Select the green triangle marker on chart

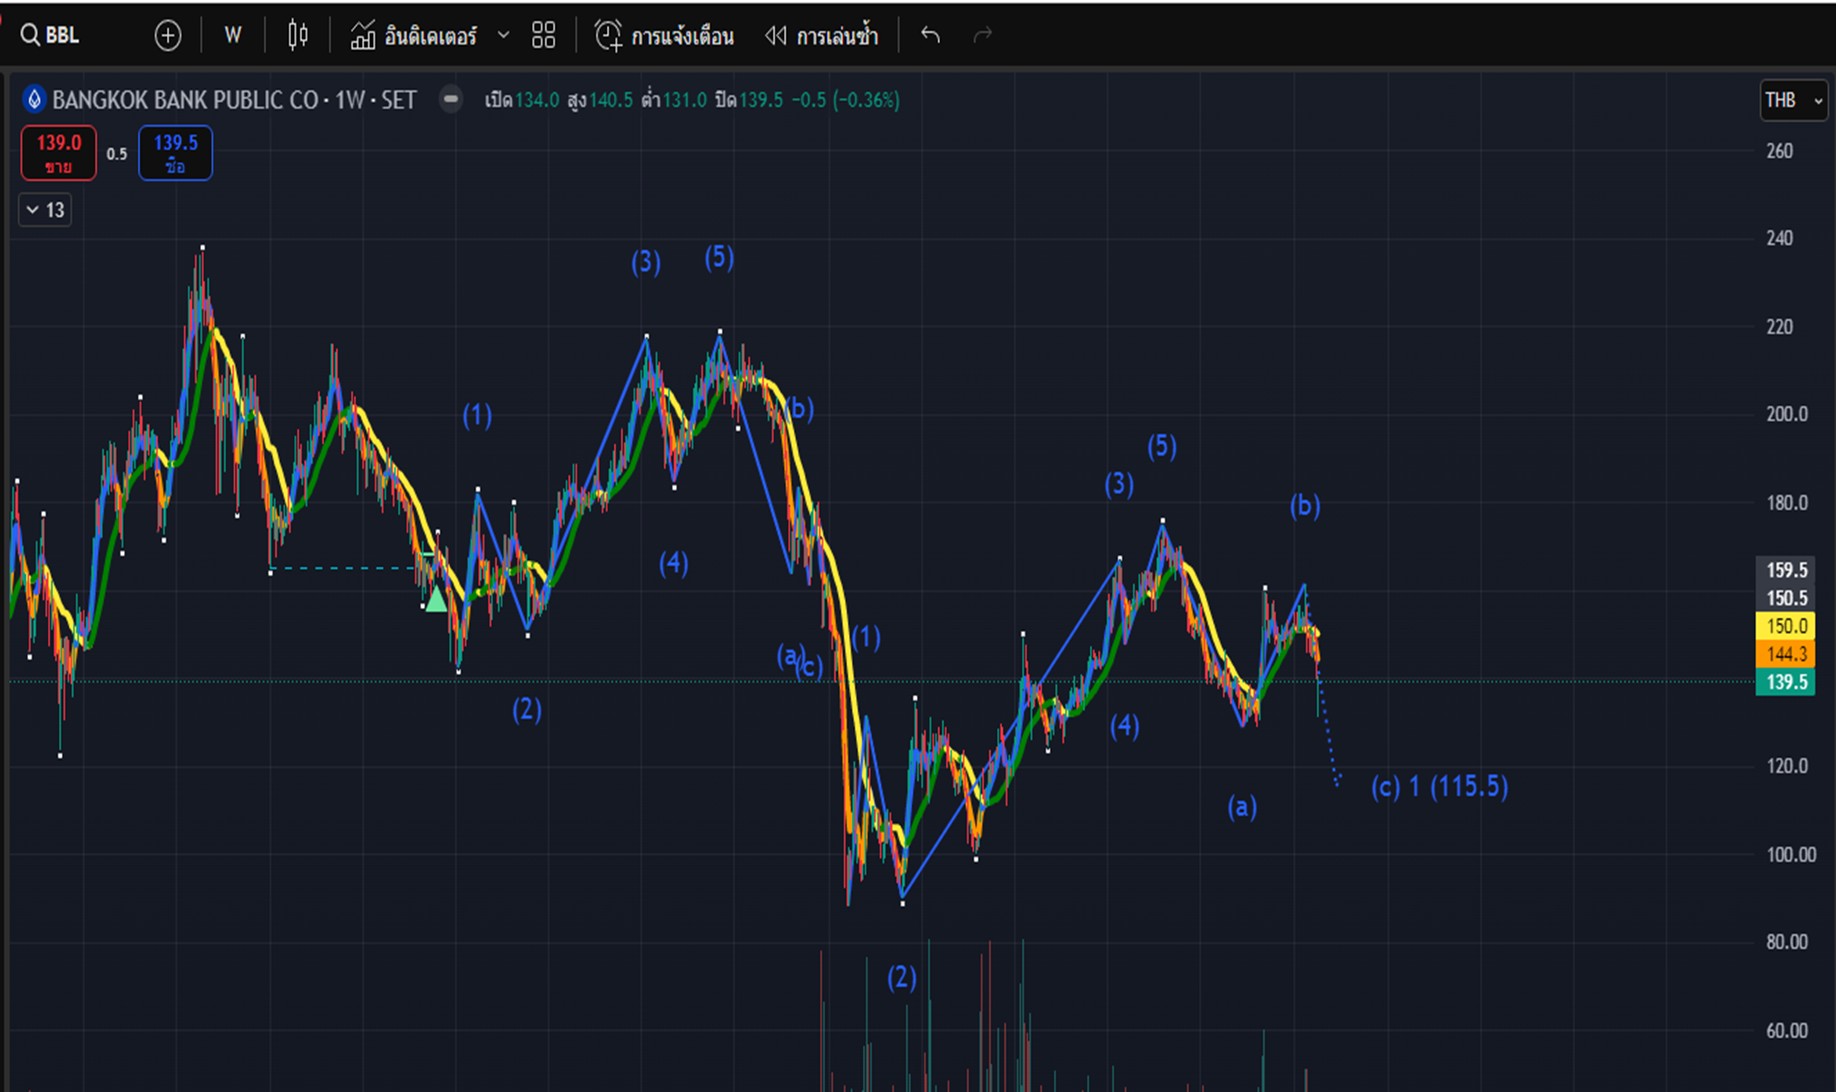(x=436, y=600)
